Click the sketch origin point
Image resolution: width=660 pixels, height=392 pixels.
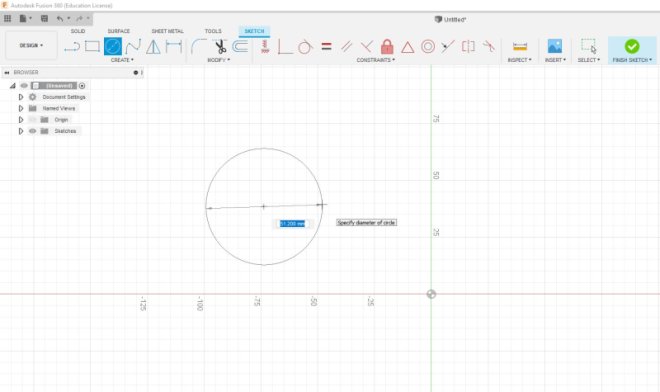pyautogui.click(x=431, y=294)
